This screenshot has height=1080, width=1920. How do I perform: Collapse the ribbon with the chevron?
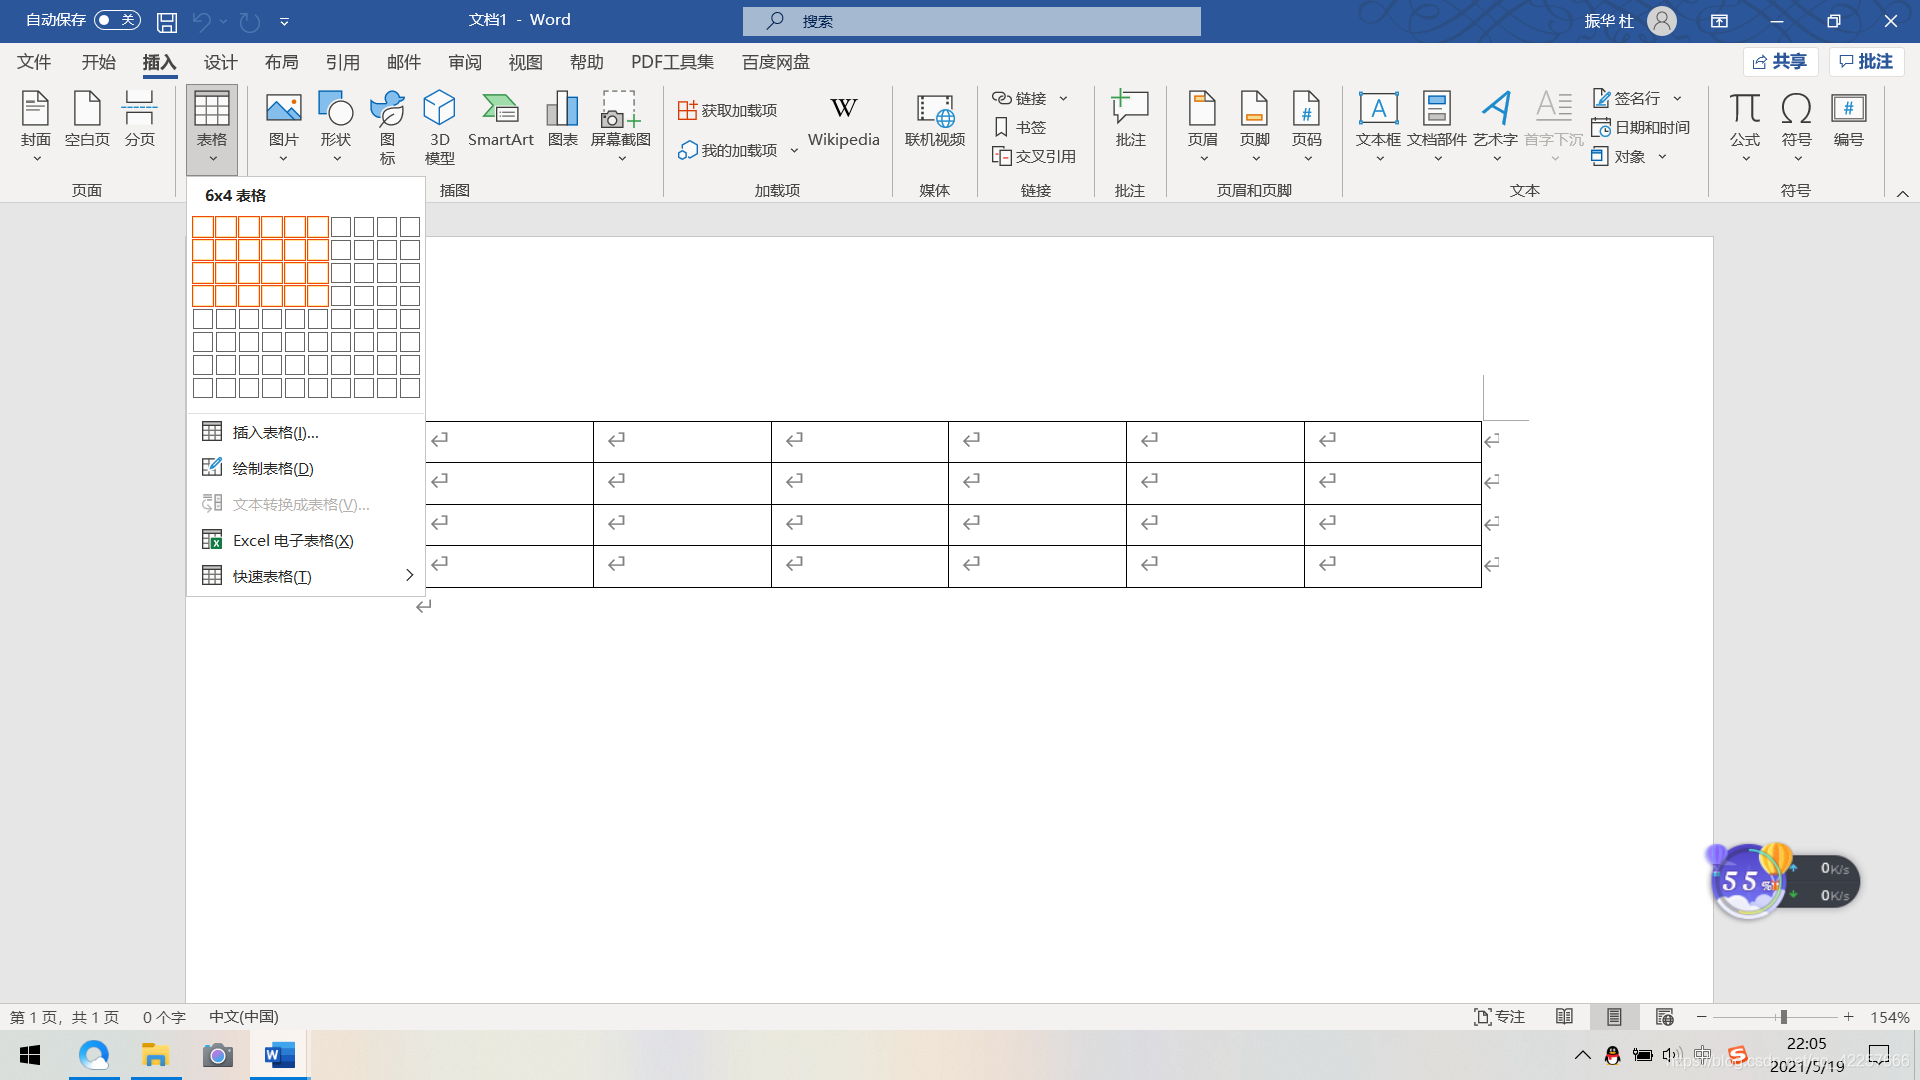pos(1902,193)
